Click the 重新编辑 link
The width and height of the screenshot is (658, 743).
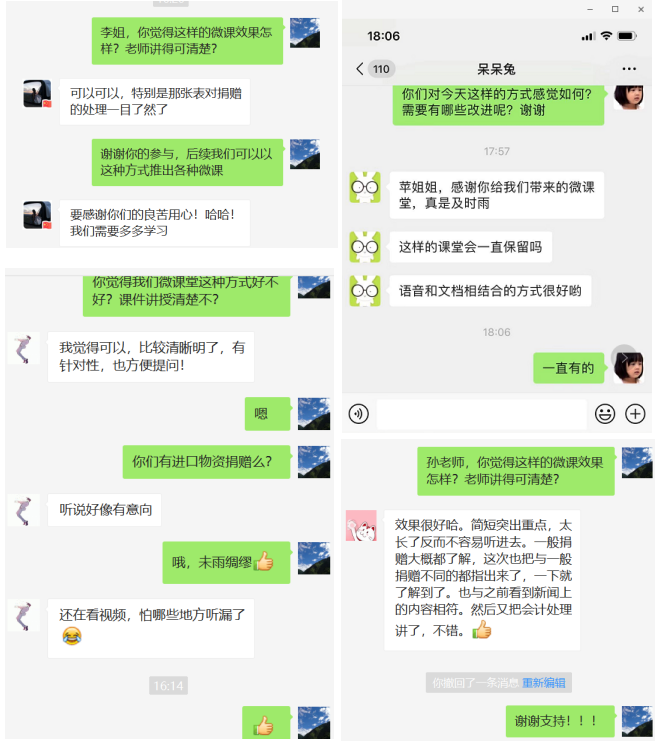pos(544,683)
